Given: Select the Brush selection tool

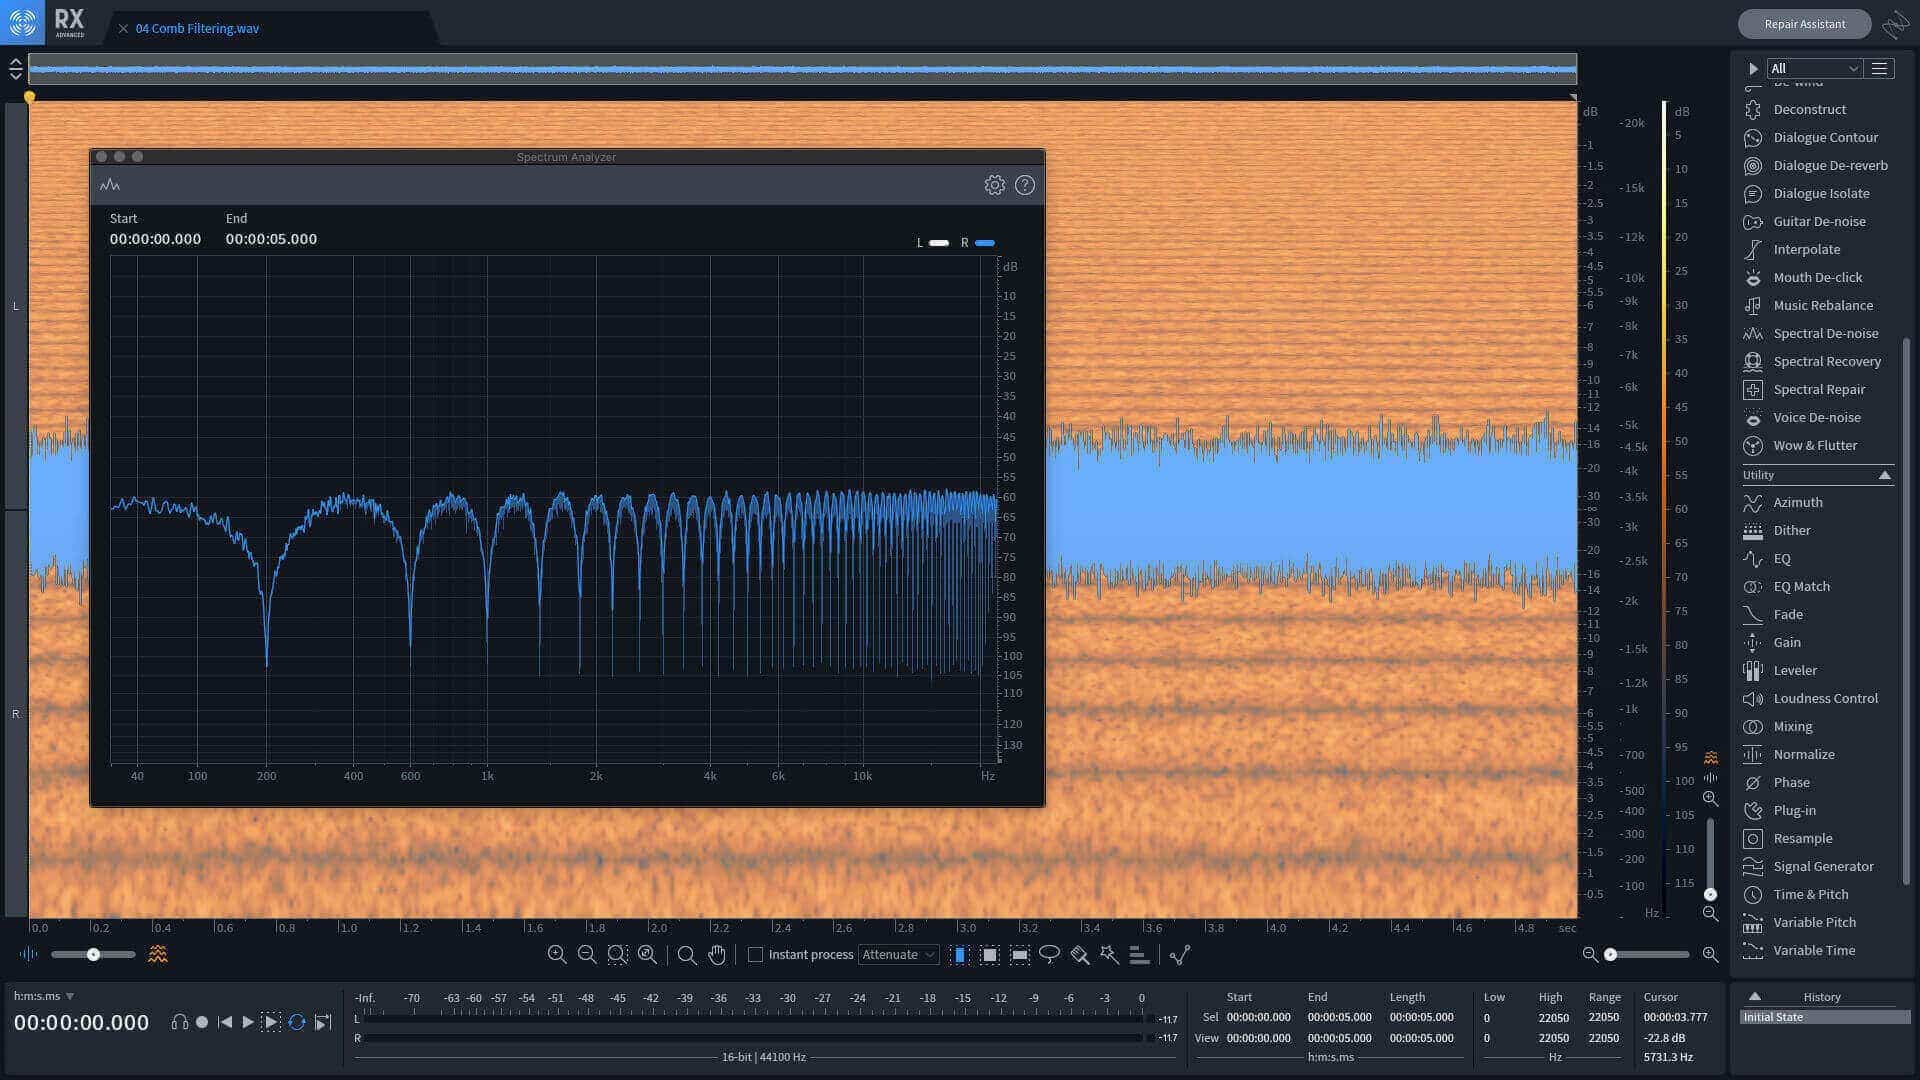Looking at the screenshot, I should coord(1080,954).
